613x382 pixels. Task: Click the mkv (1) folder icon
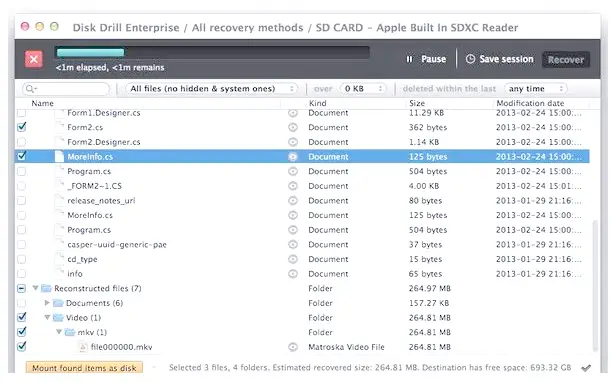click(x=70, y=332)
